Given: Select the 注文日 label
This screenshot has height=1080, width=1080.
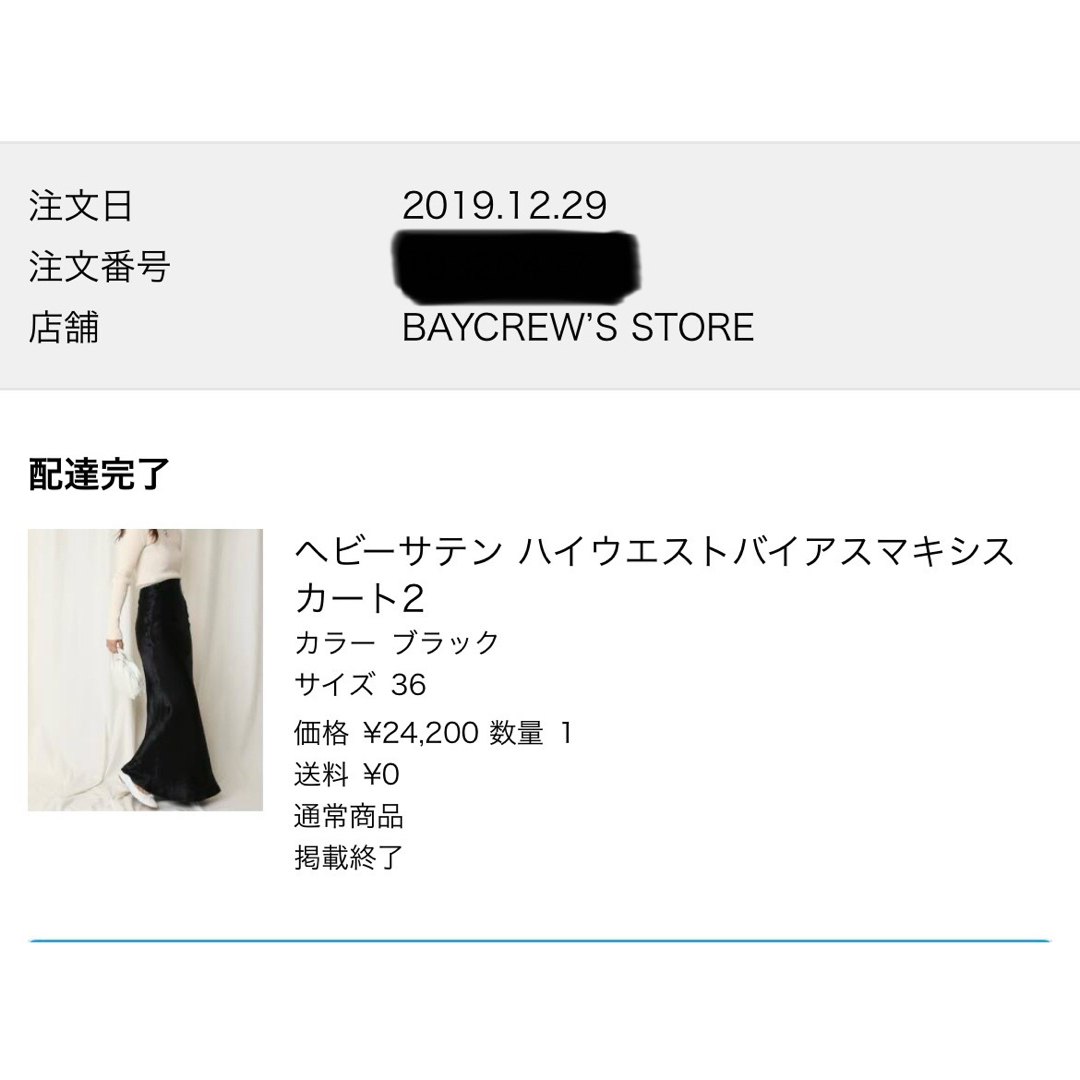Looking at the screenshot, I should point(81,206).
